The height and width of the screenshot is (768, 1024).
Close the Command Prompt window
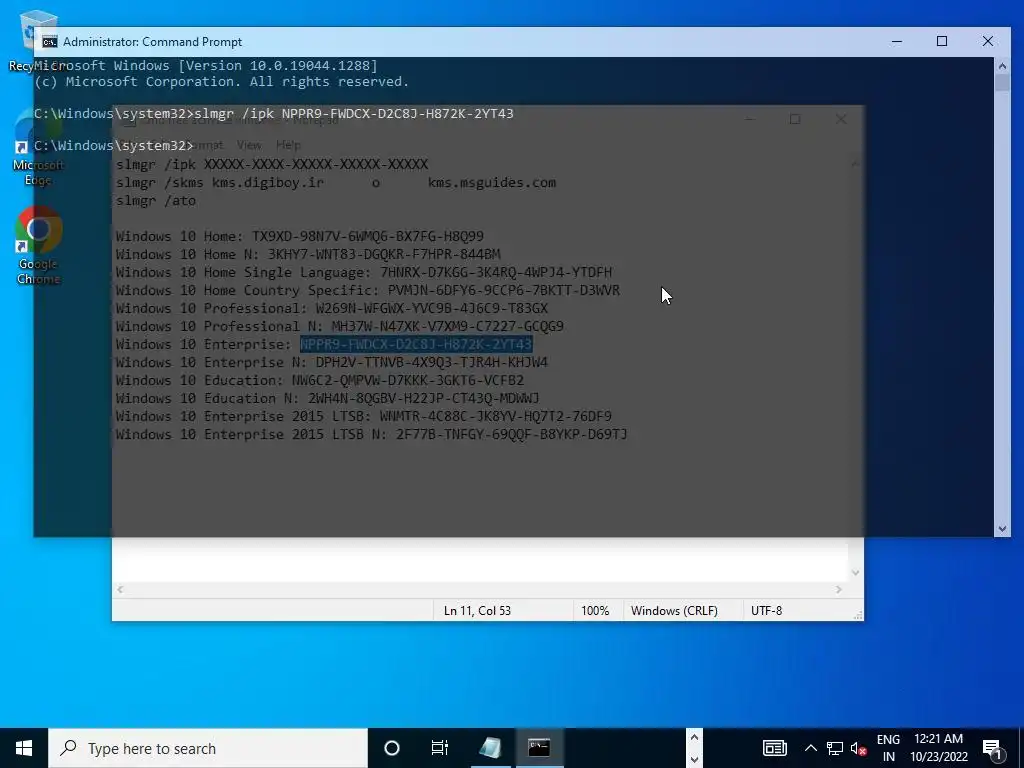tap(987, 41)
